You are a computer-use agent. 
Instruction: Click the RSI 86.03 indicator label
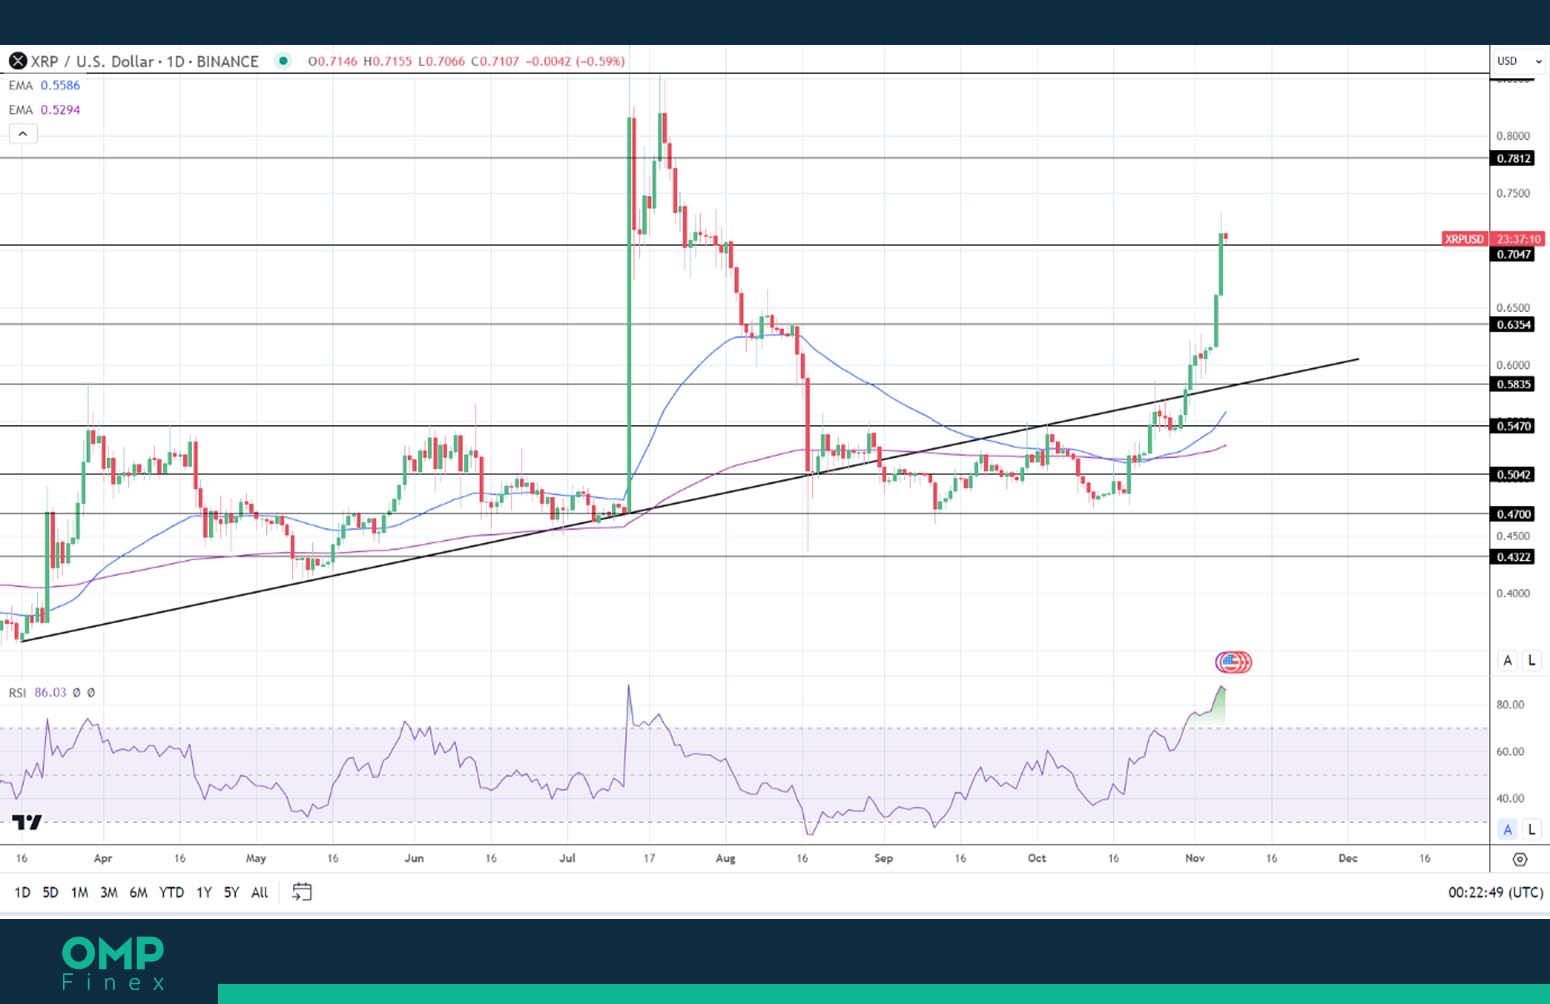pyautogui.click(x=38, y=692)
